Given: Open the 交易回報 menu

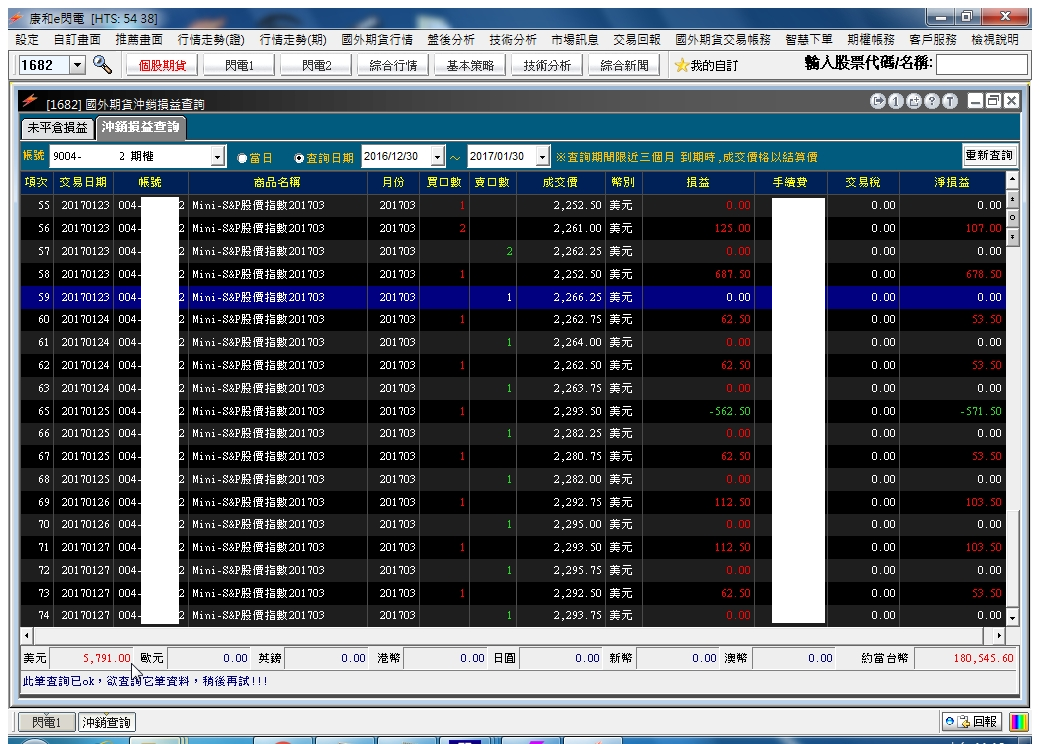Looking at the screenshot, I should tap(637, 40).
